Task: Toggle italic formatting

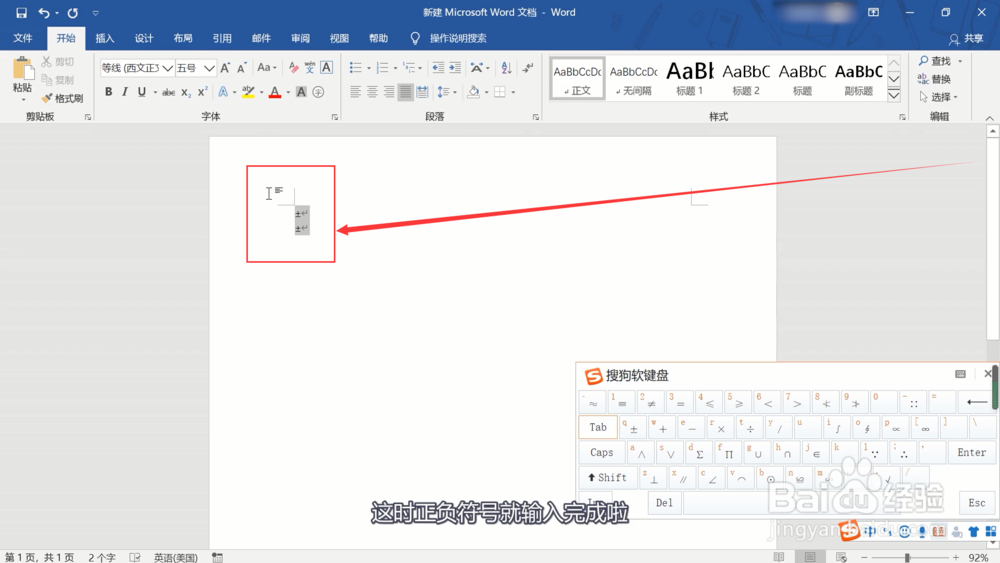Action: click(125, 92)
